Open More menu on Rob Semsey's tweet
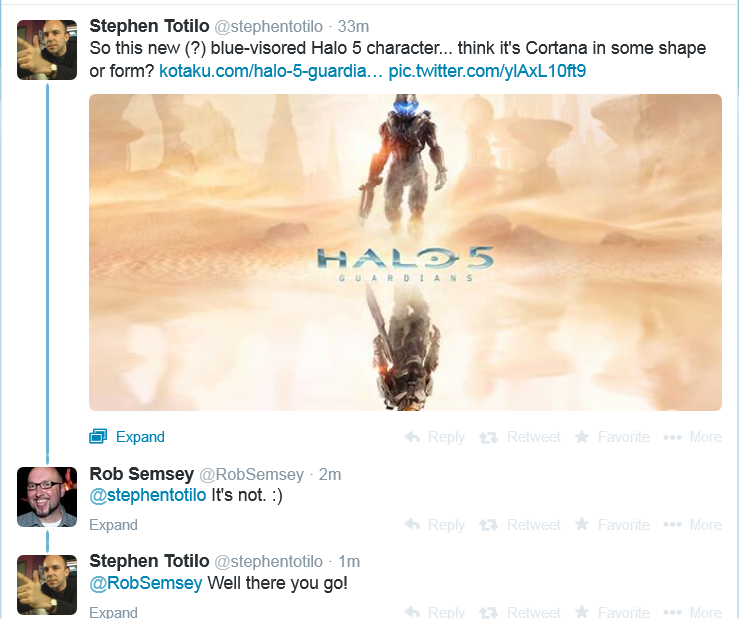This screenshot has width=739, height=619. [692, 525]
